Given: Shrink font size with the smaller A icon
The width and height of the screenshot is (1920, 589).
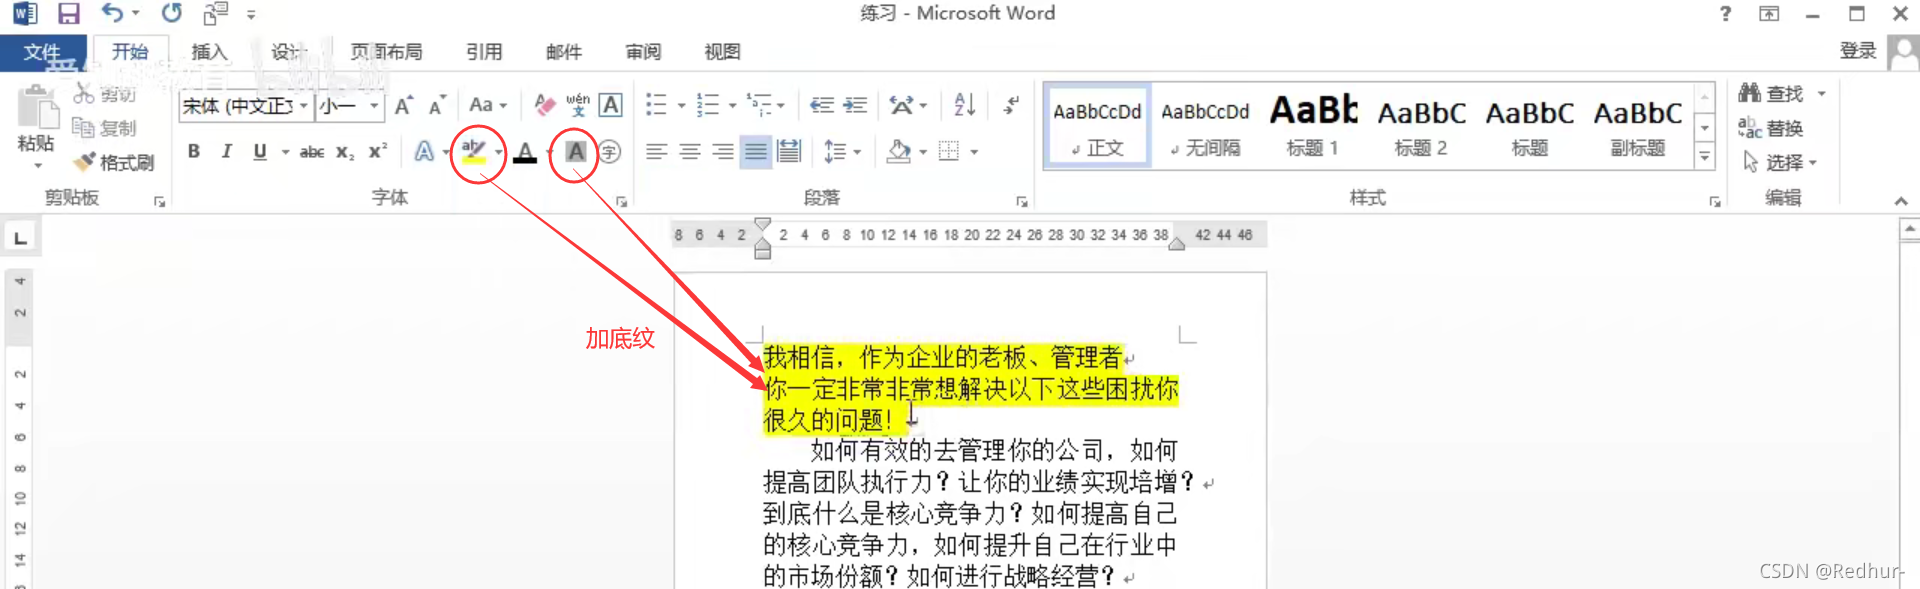Looking at the screenshot, I should pos(437,105).
